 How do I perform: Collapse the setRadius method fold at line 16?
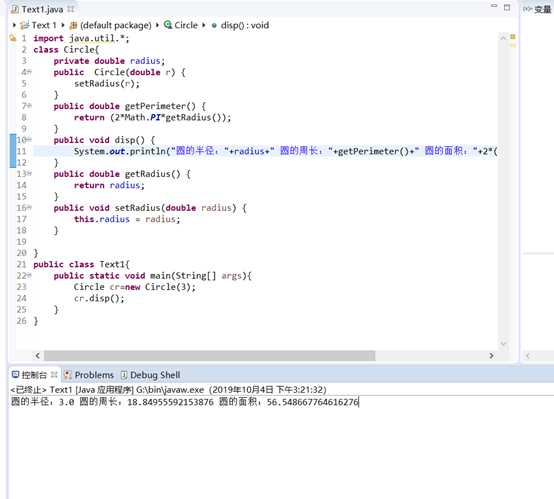coord(30,207)
